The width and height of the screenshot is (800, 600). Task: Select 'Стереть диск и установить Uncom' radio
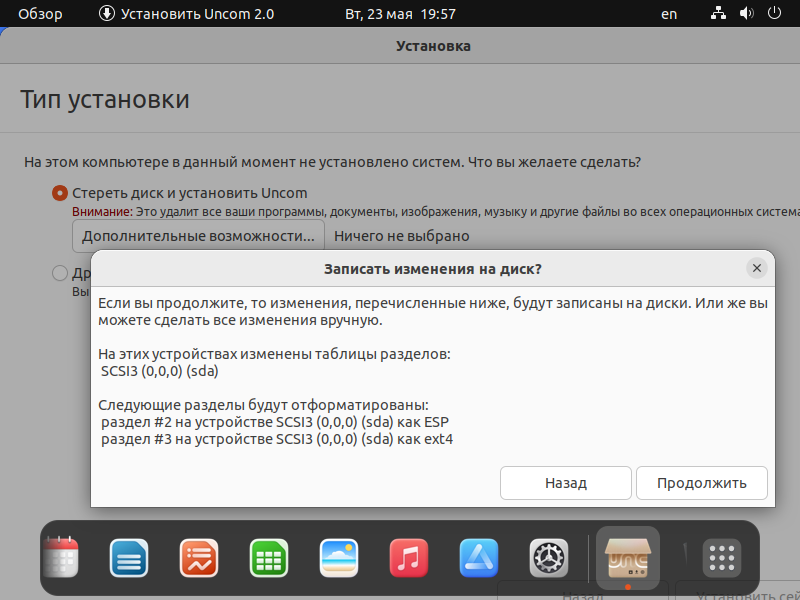click(60, 193)
